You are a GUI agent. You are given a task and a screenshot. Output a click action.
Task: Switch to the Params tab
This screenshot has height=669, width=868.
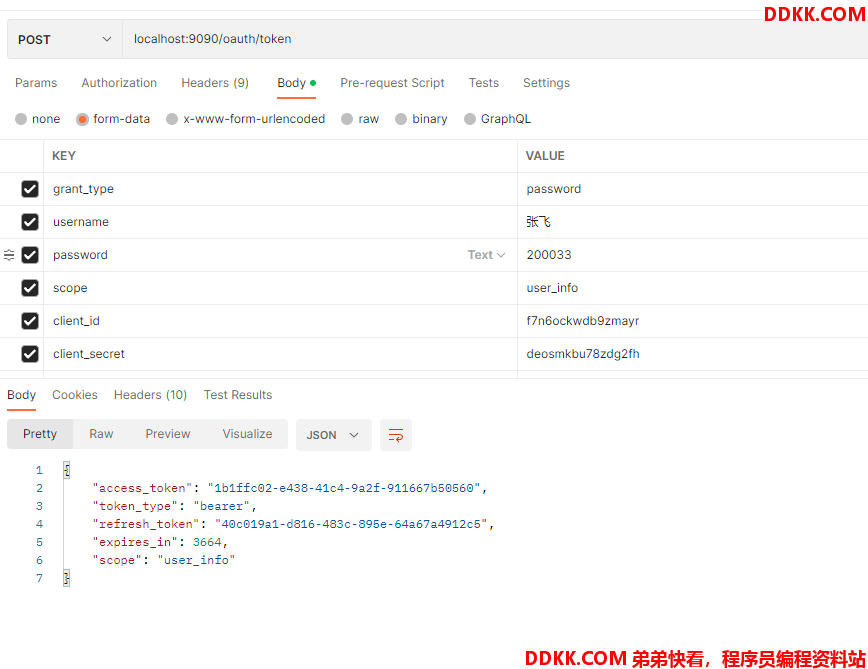click(36, 83)
